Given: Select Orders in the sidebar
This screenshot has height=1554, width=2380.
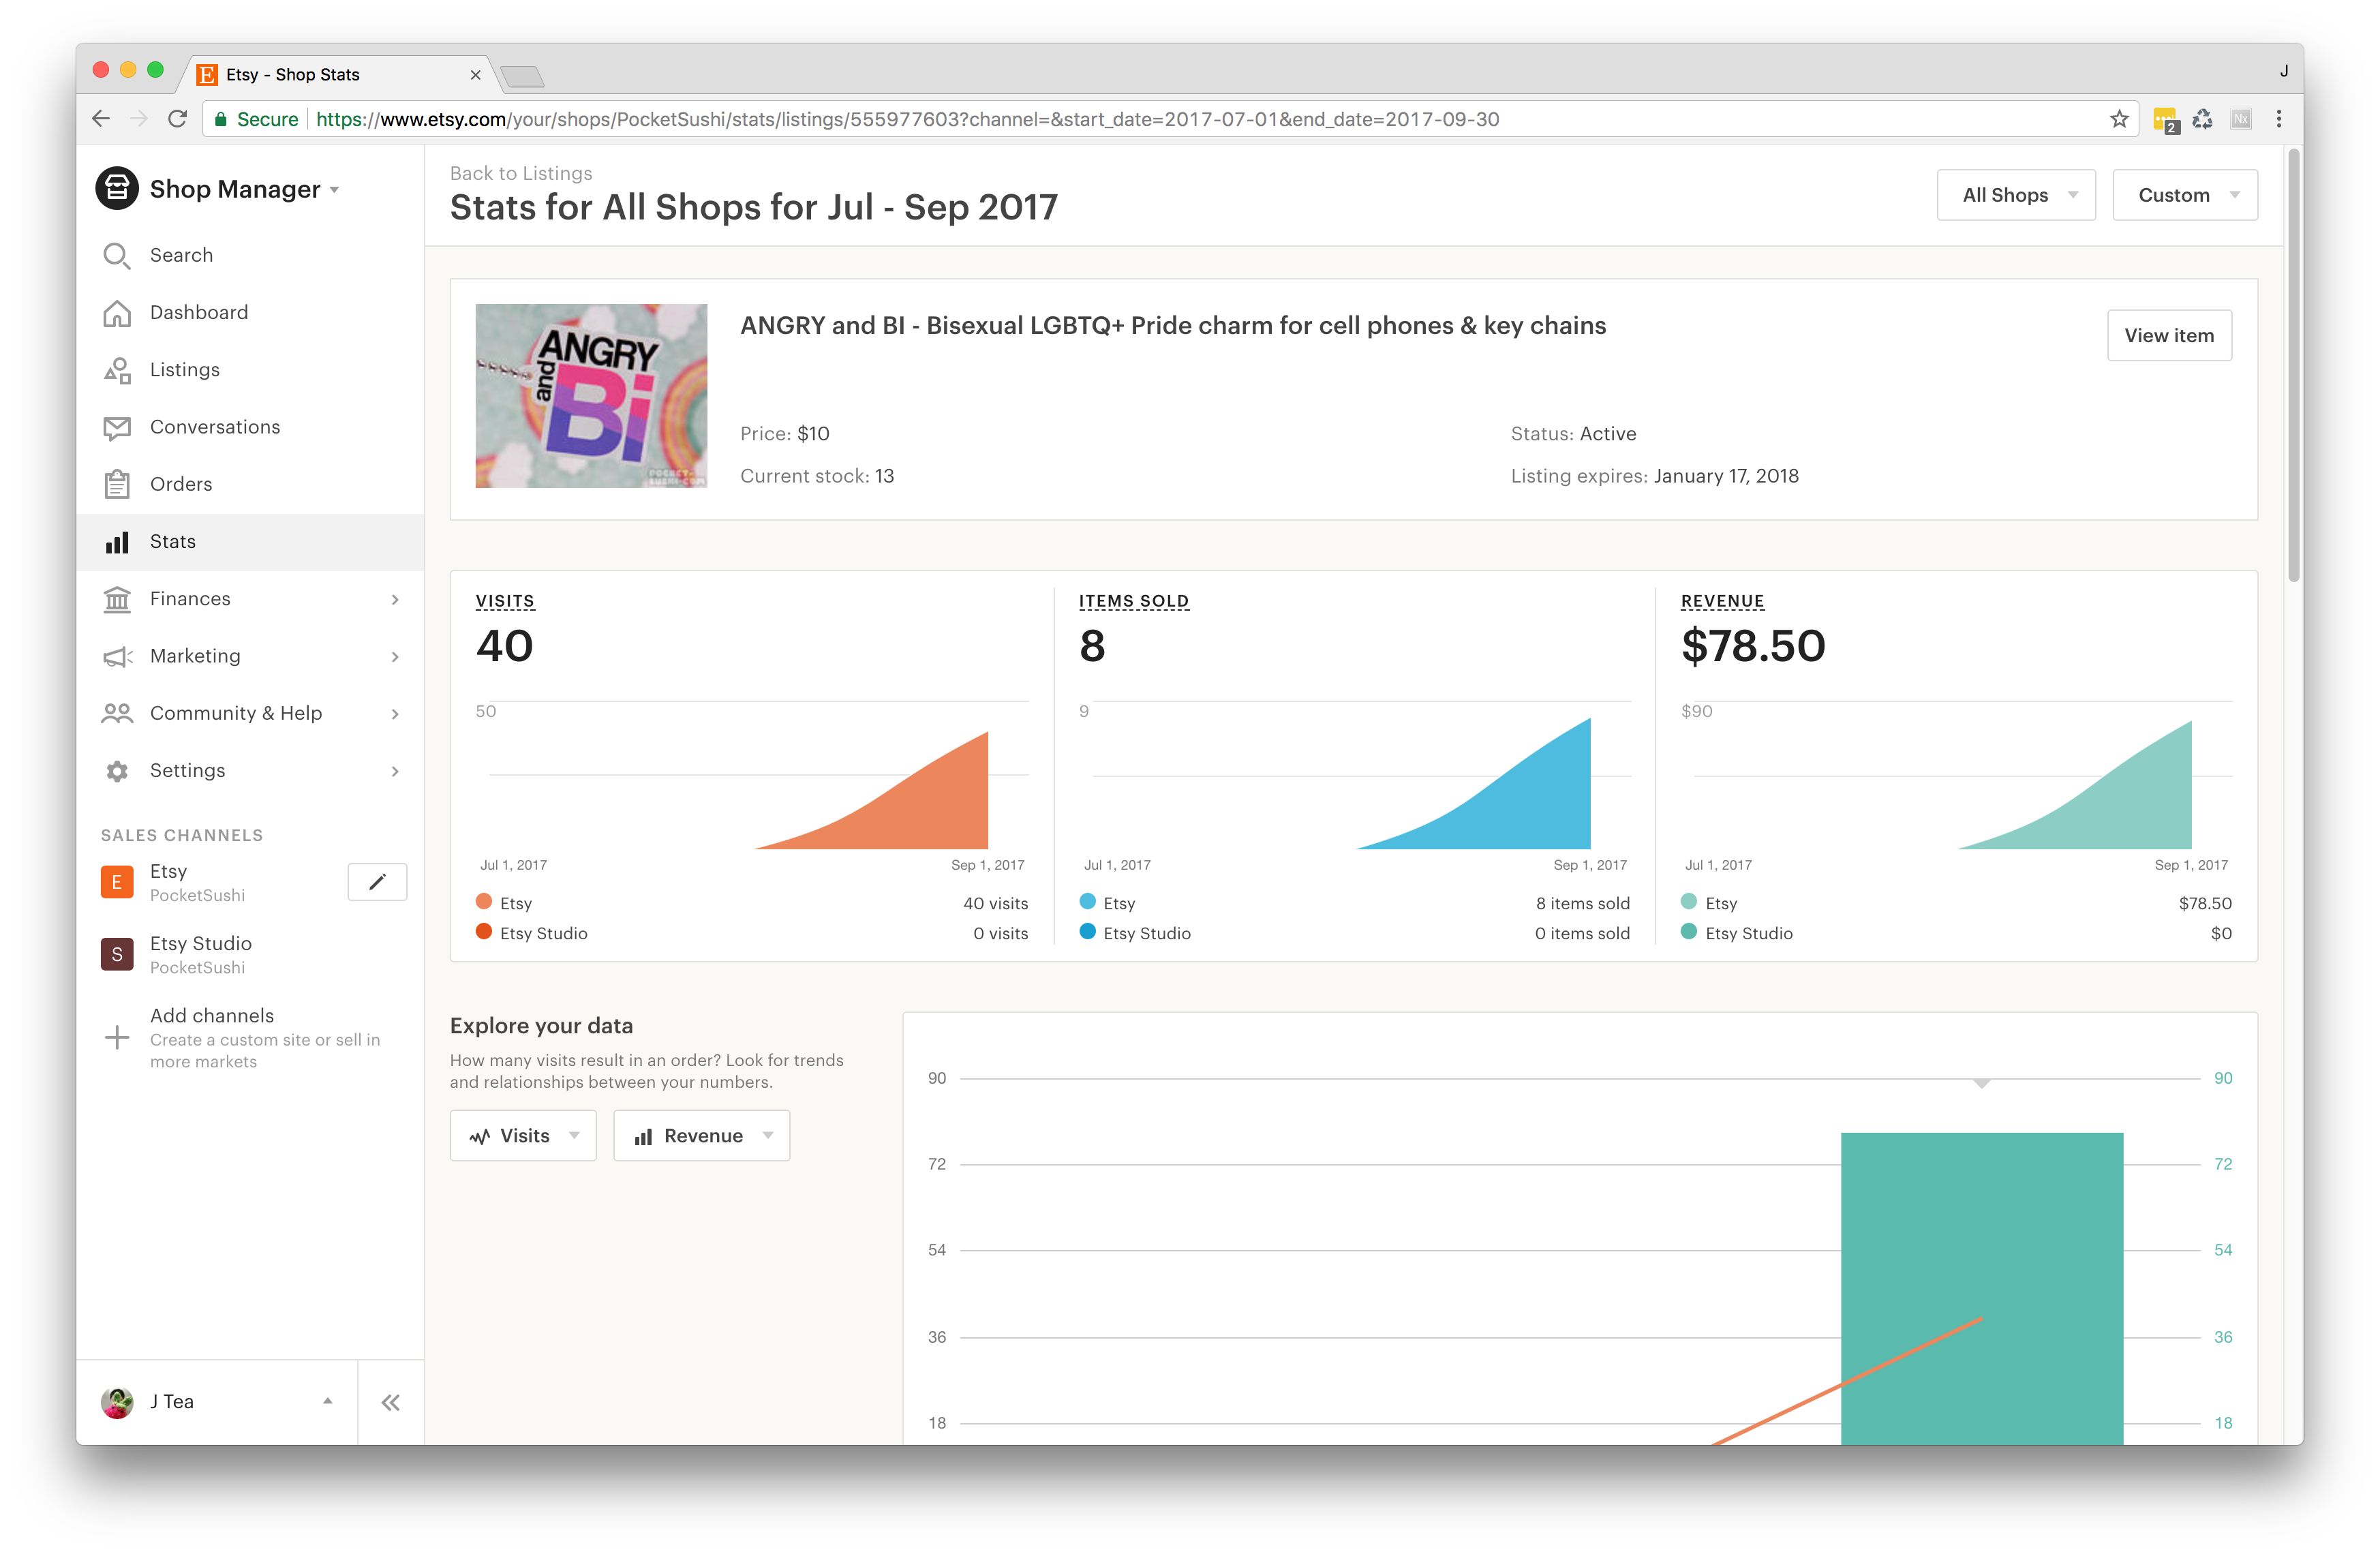Looking at the screenshot, I should [x=250, y=484].
